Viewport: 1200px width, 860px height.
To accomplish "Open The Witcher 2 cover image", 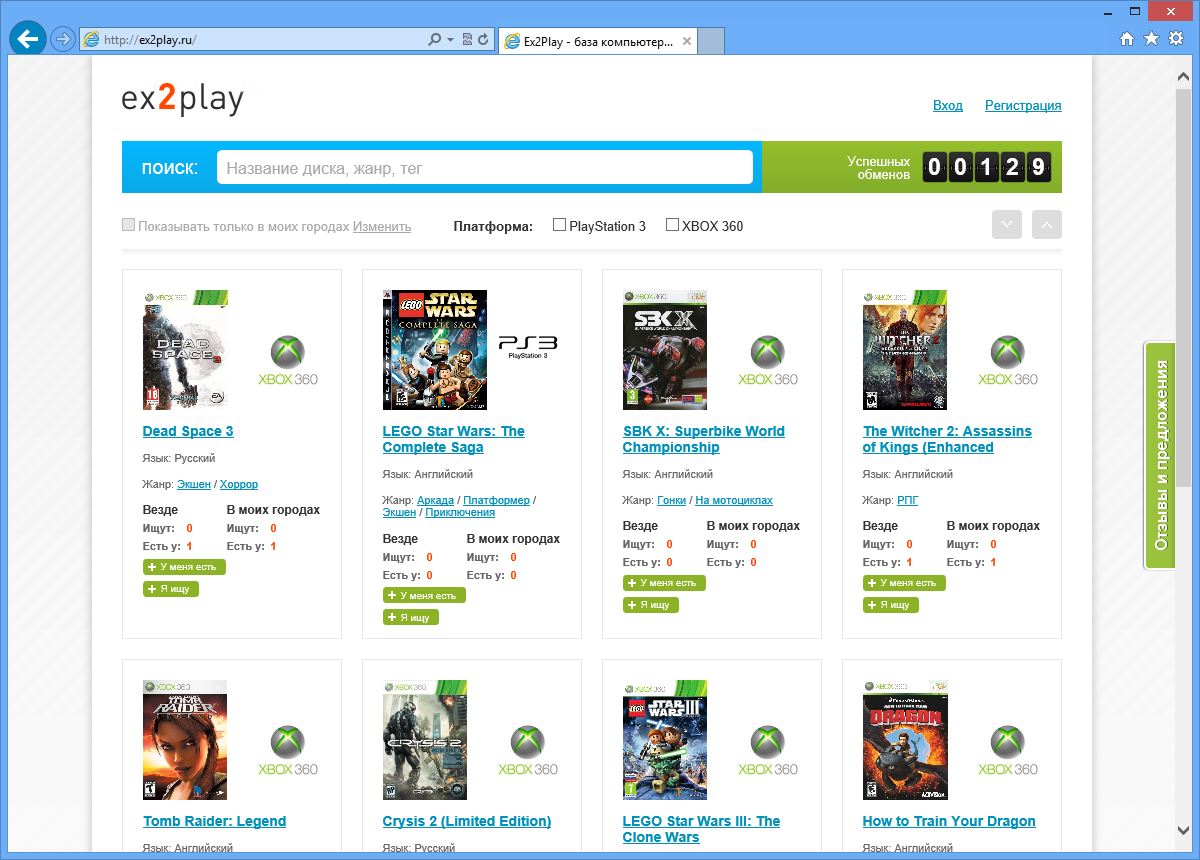I will [x=905, y=350].
